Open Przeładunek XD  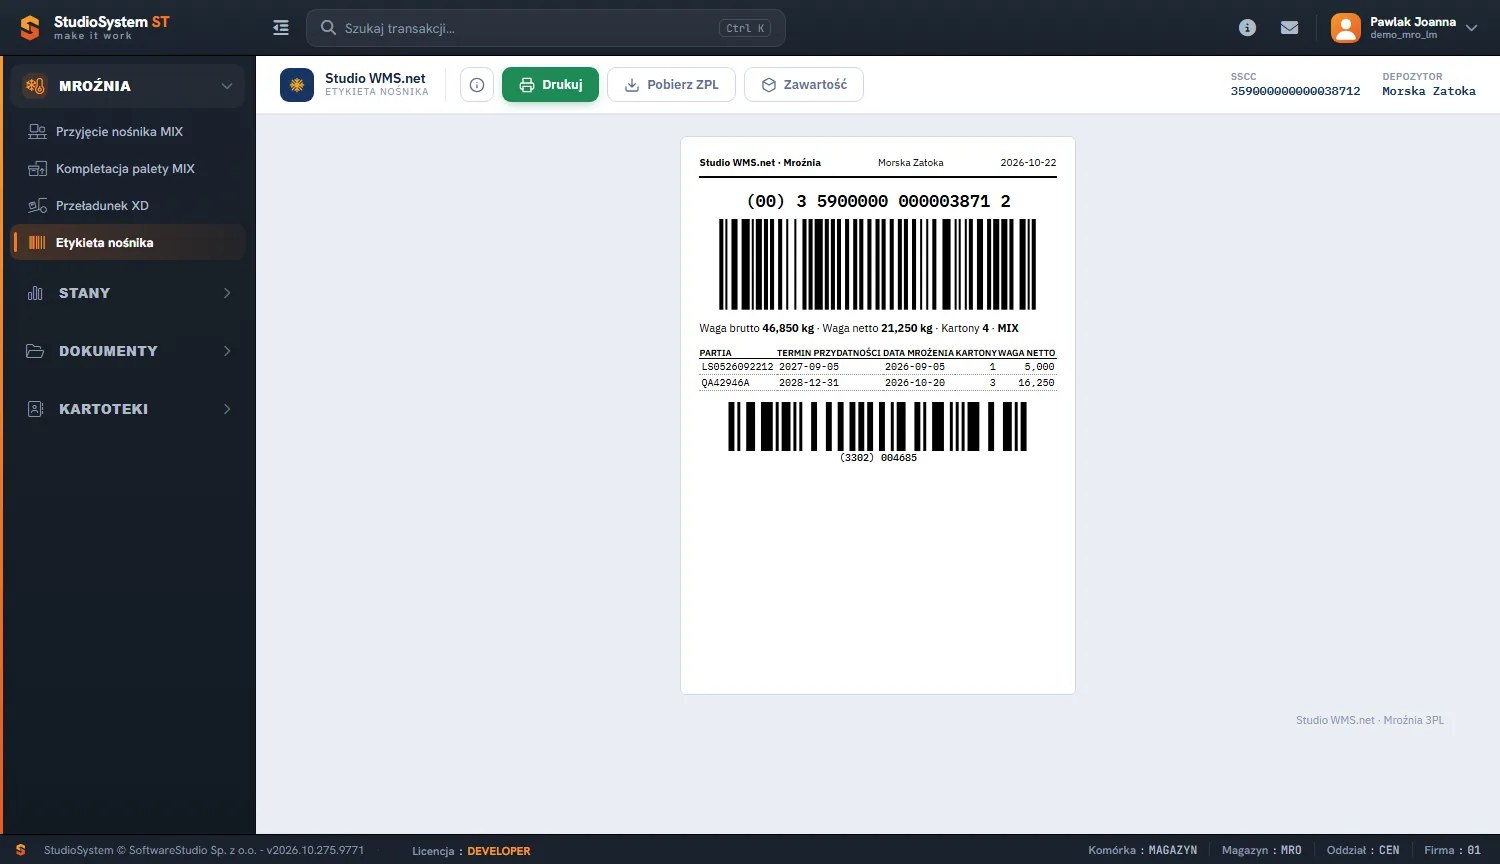[x=127, y=205]
